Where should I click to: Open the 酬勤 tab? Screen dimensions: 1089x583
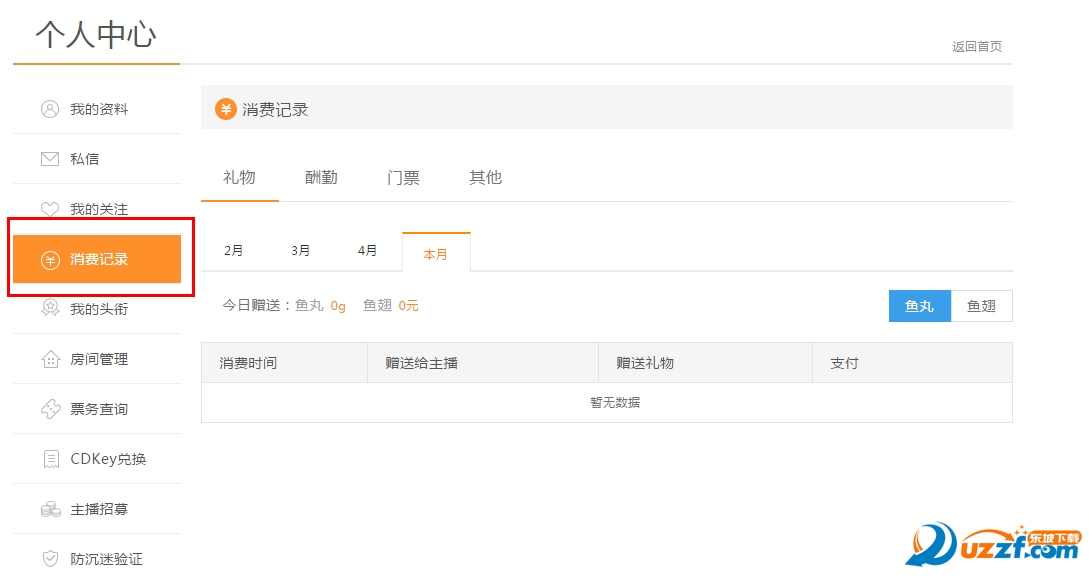(321, 178)
